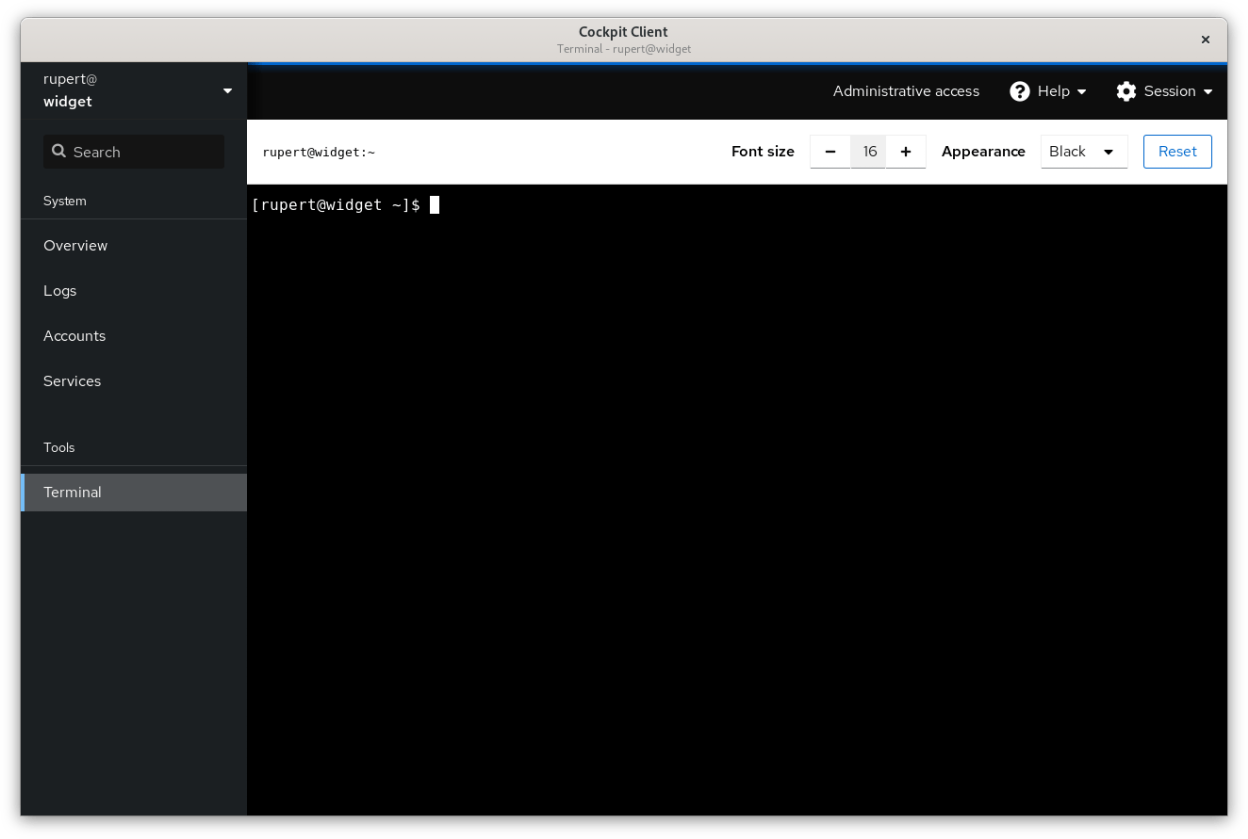Open the Logs page

point(60,290)
